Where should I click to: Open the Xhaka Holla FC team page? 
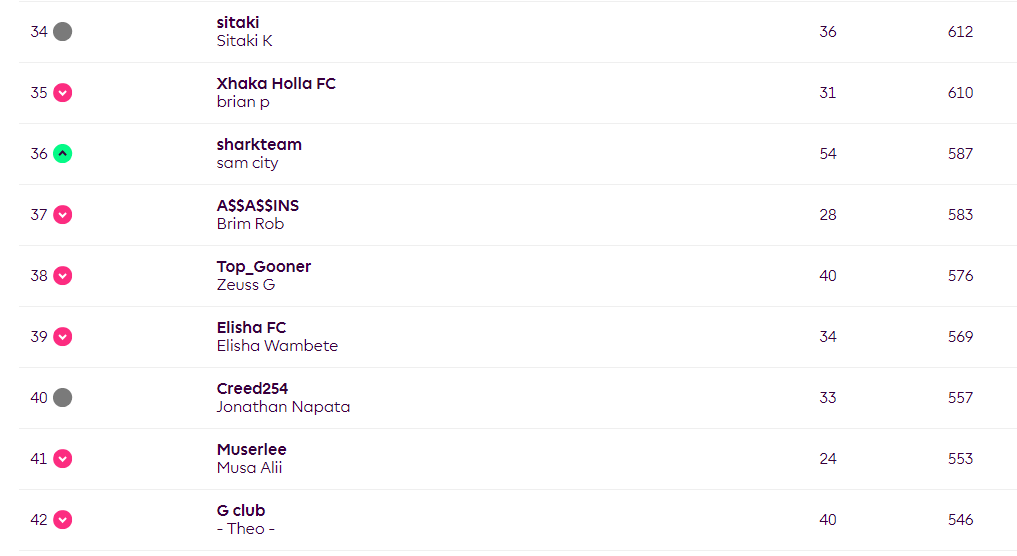tap(276, 83)
